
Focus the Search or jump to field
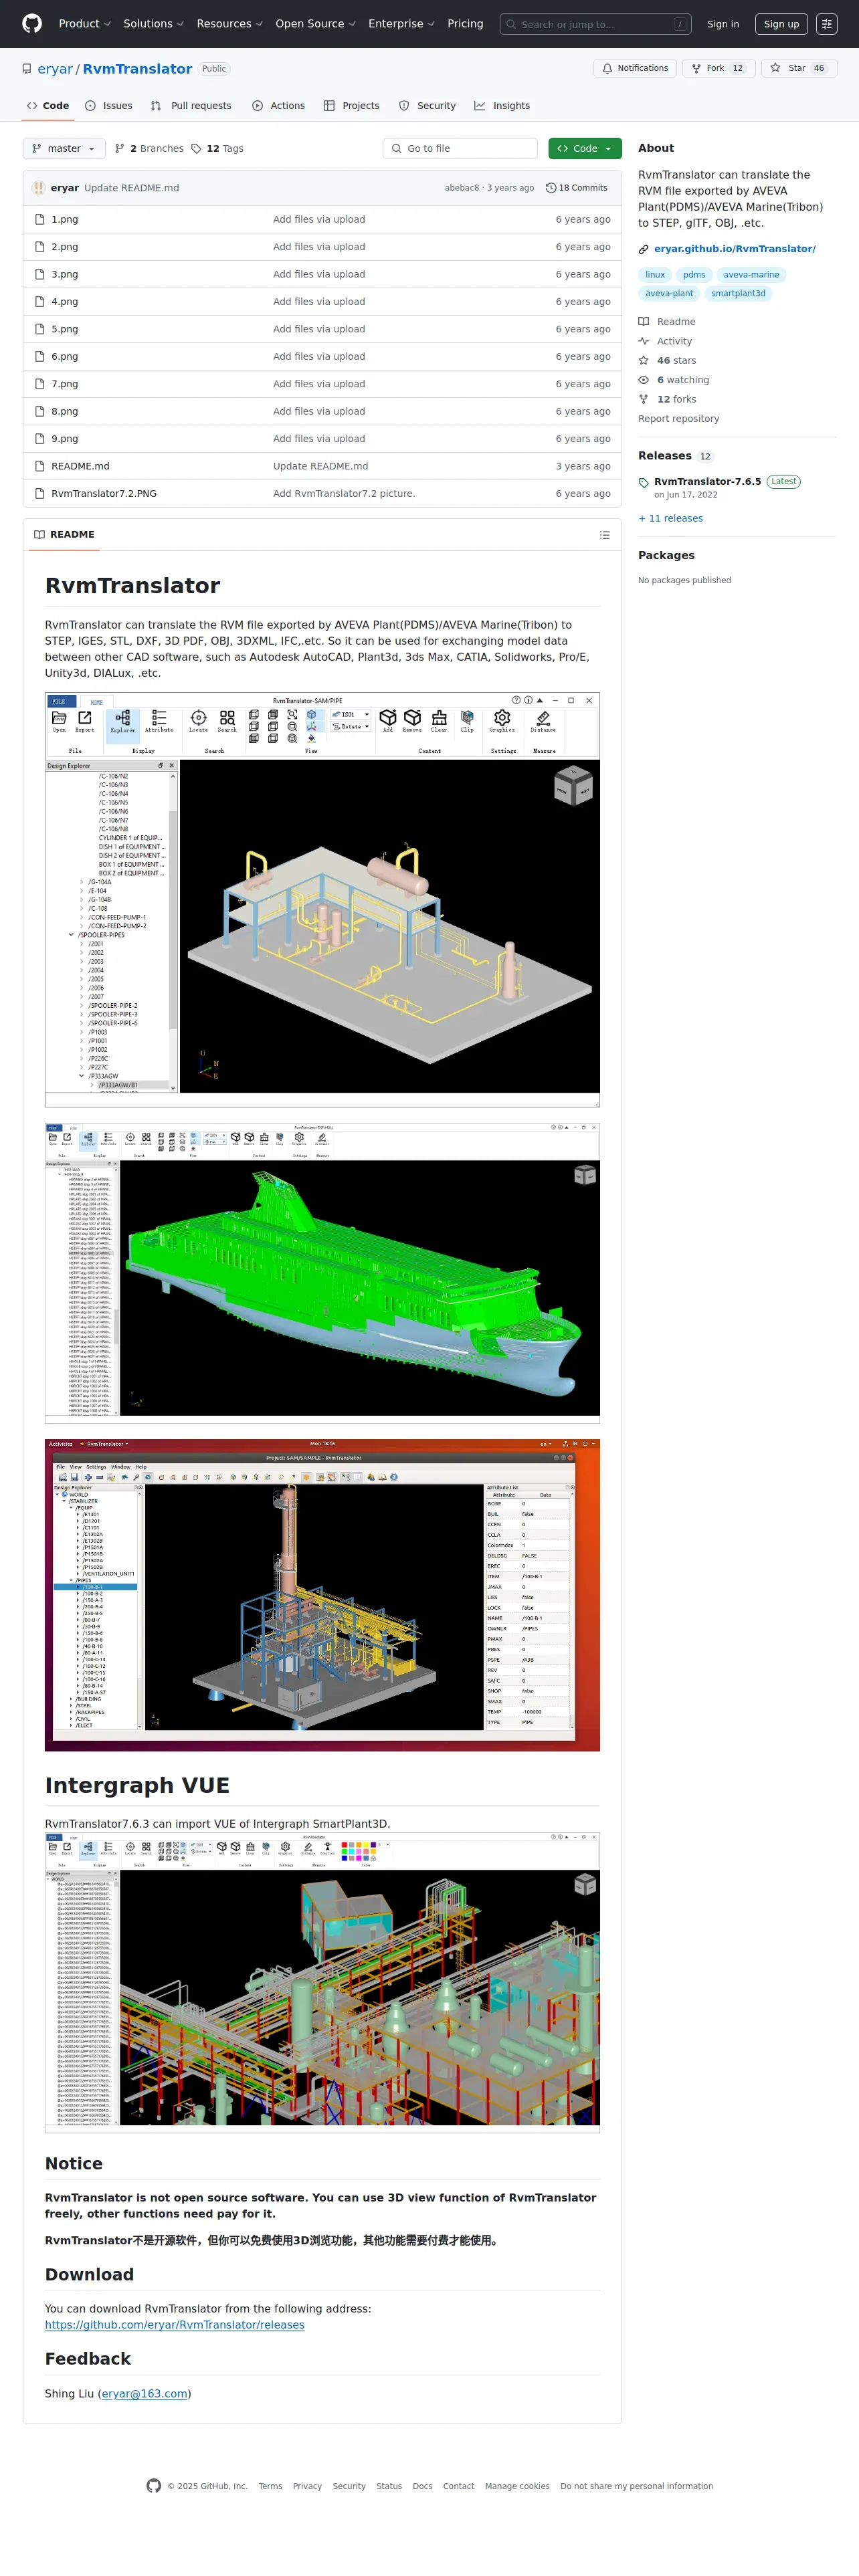[595, 24]
